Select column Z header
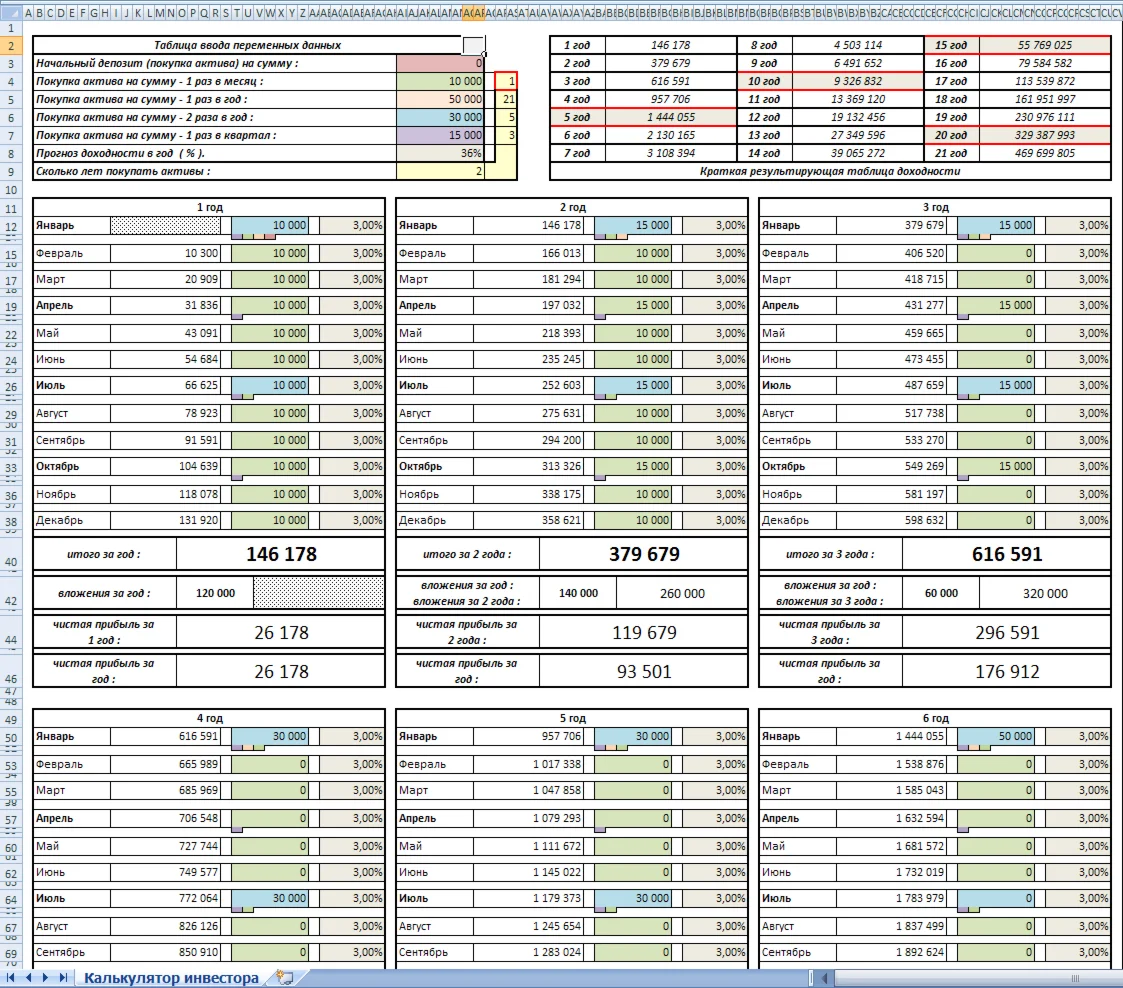Screen dimensions: 1123x988 coord(302,12)
